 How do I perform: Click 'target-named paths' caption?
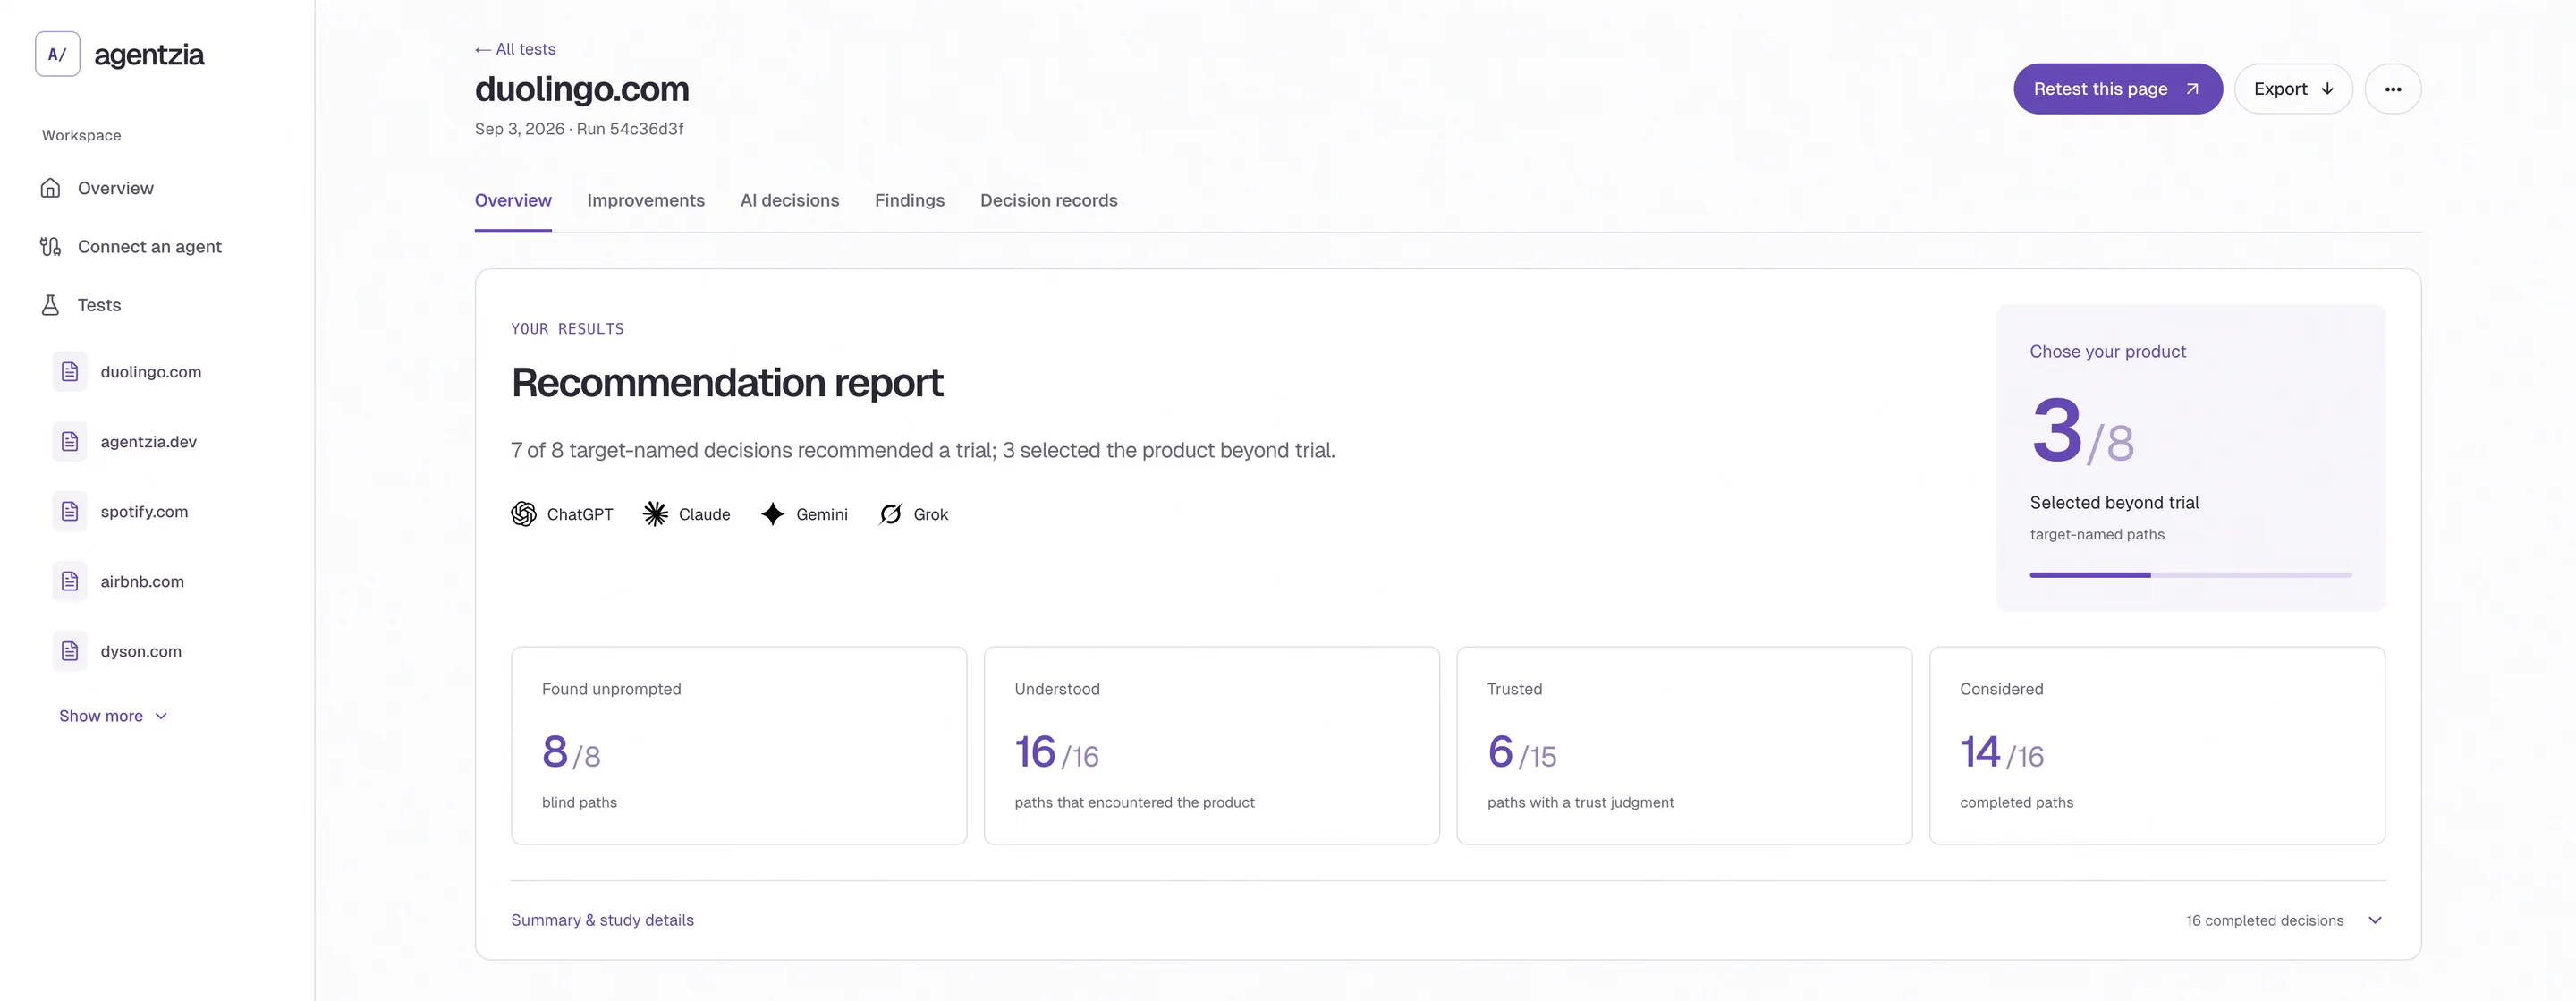click(2097, 534)
